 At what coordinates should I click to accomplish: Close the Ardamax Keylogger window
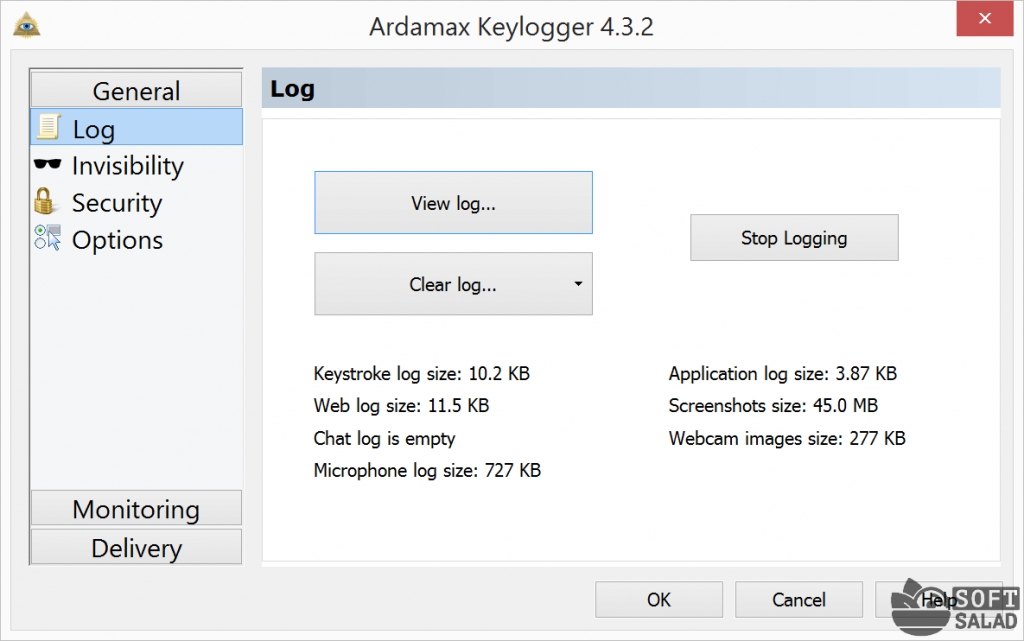click(987, 19)
